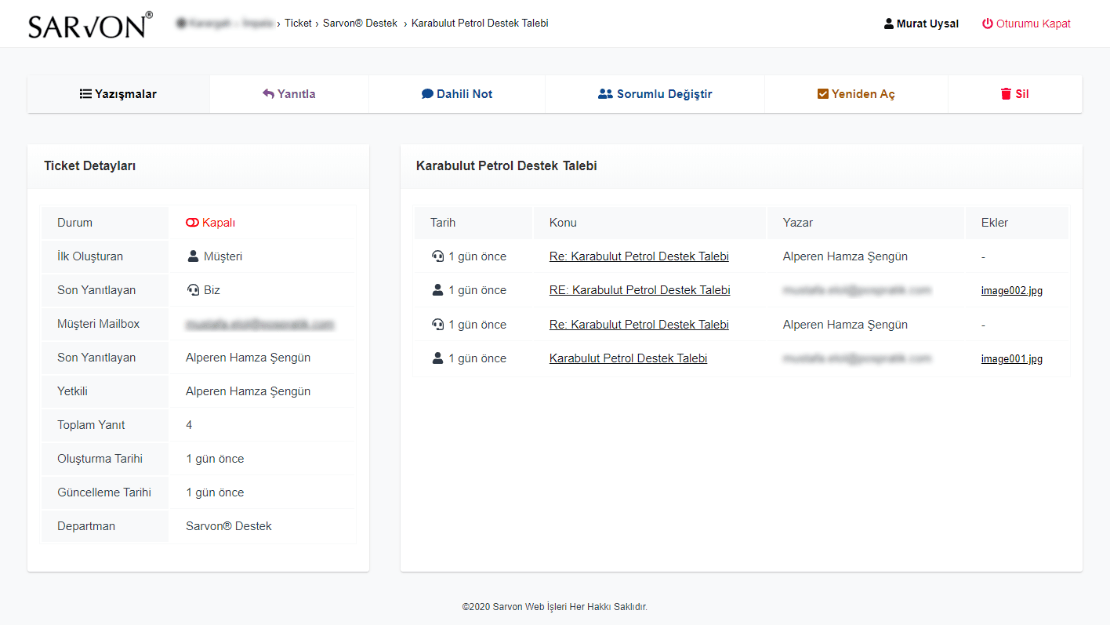Click the Murat Uysal user name
1110x625 pixels.
coord(927,24)
